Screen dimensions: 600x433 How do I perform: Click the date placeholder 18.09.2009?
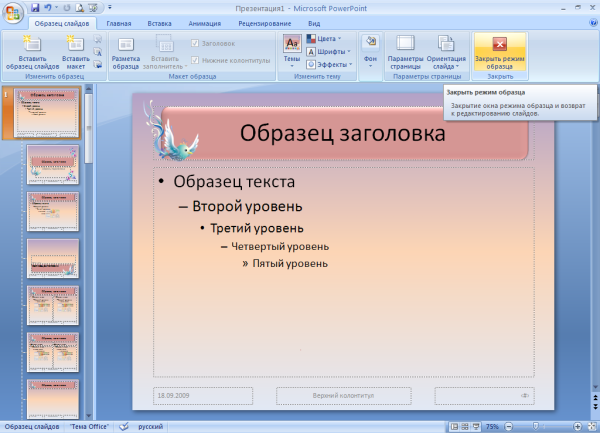click(x=203, y=396)
